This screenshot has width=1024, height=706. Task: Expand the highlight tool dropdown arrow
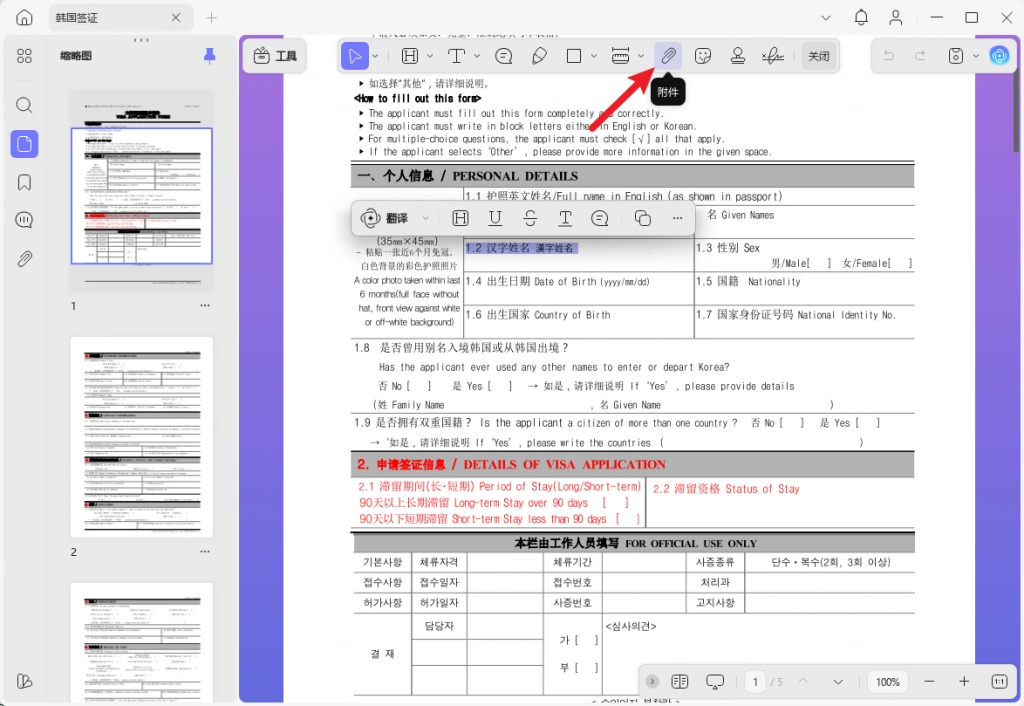430,56
